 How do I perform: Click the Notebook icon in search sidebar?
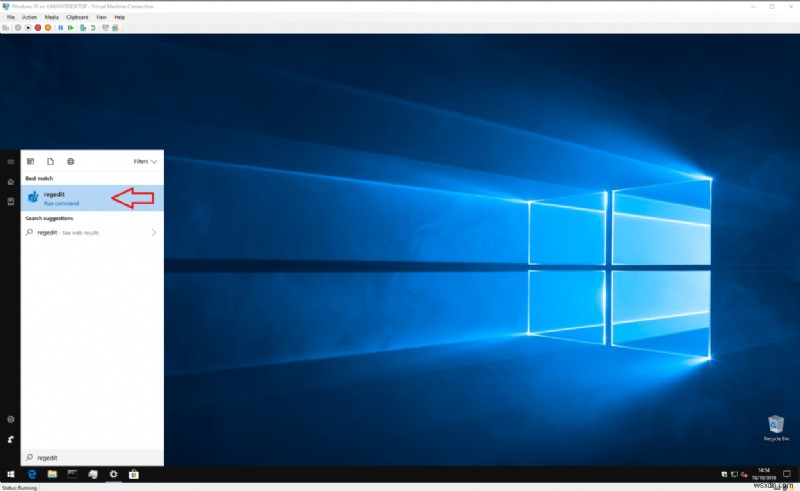coord(10,201)
